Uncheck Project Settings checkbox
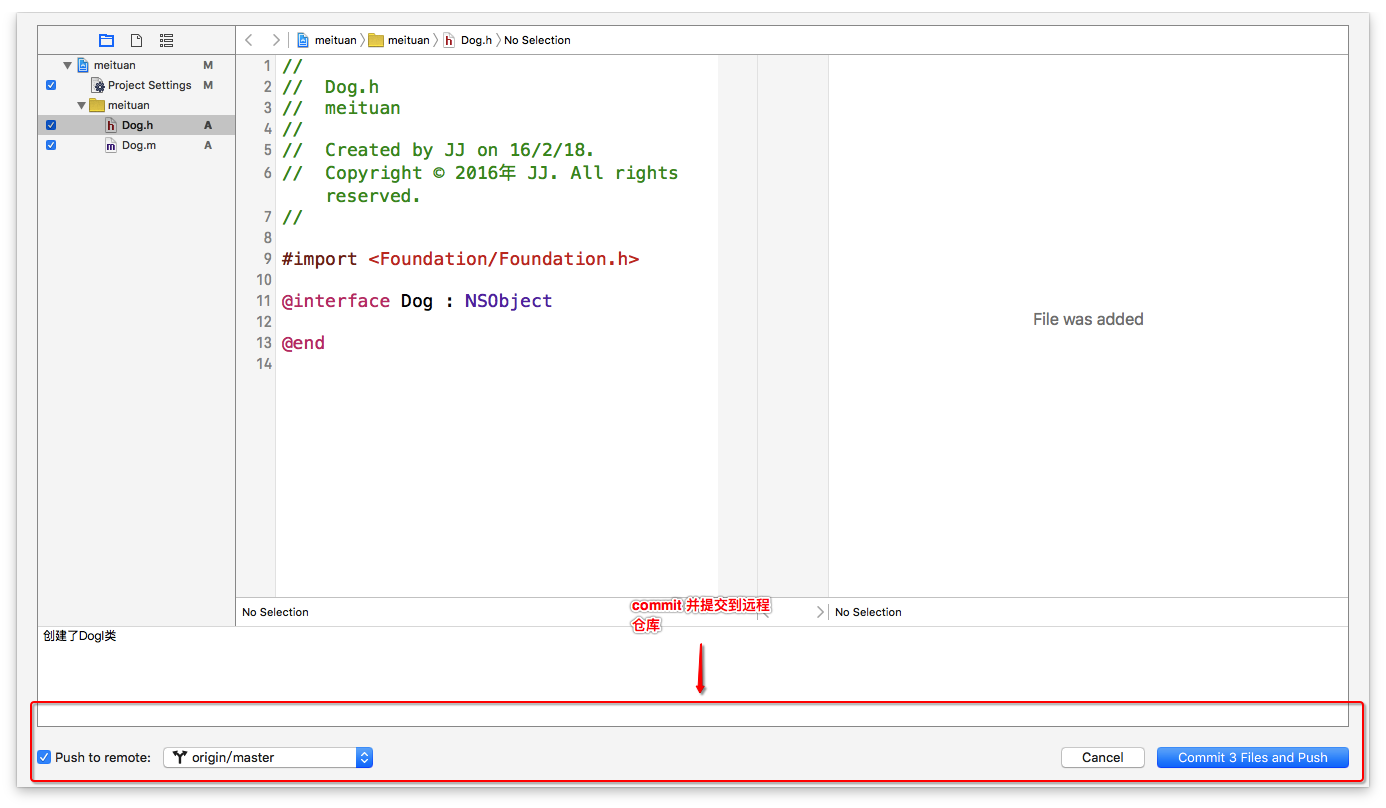This screenshot has height=808, width=1386. pos(51,85)
